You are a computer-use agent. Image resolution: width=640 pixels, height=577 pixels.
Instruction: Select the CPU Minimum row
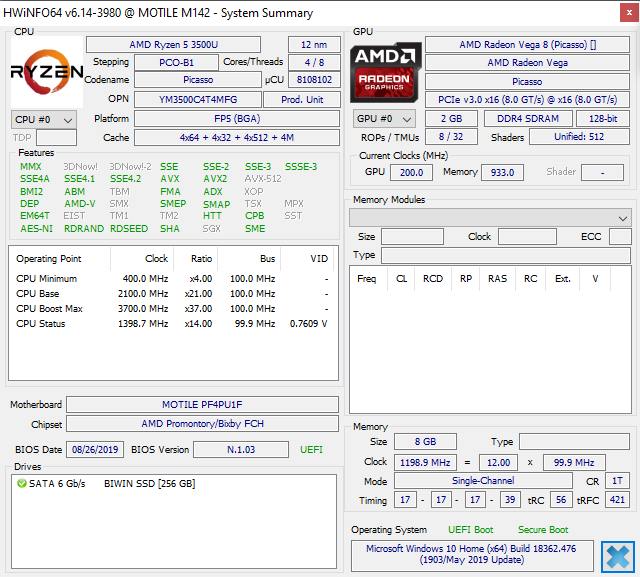pyautogui.click(x=172, y=279)
